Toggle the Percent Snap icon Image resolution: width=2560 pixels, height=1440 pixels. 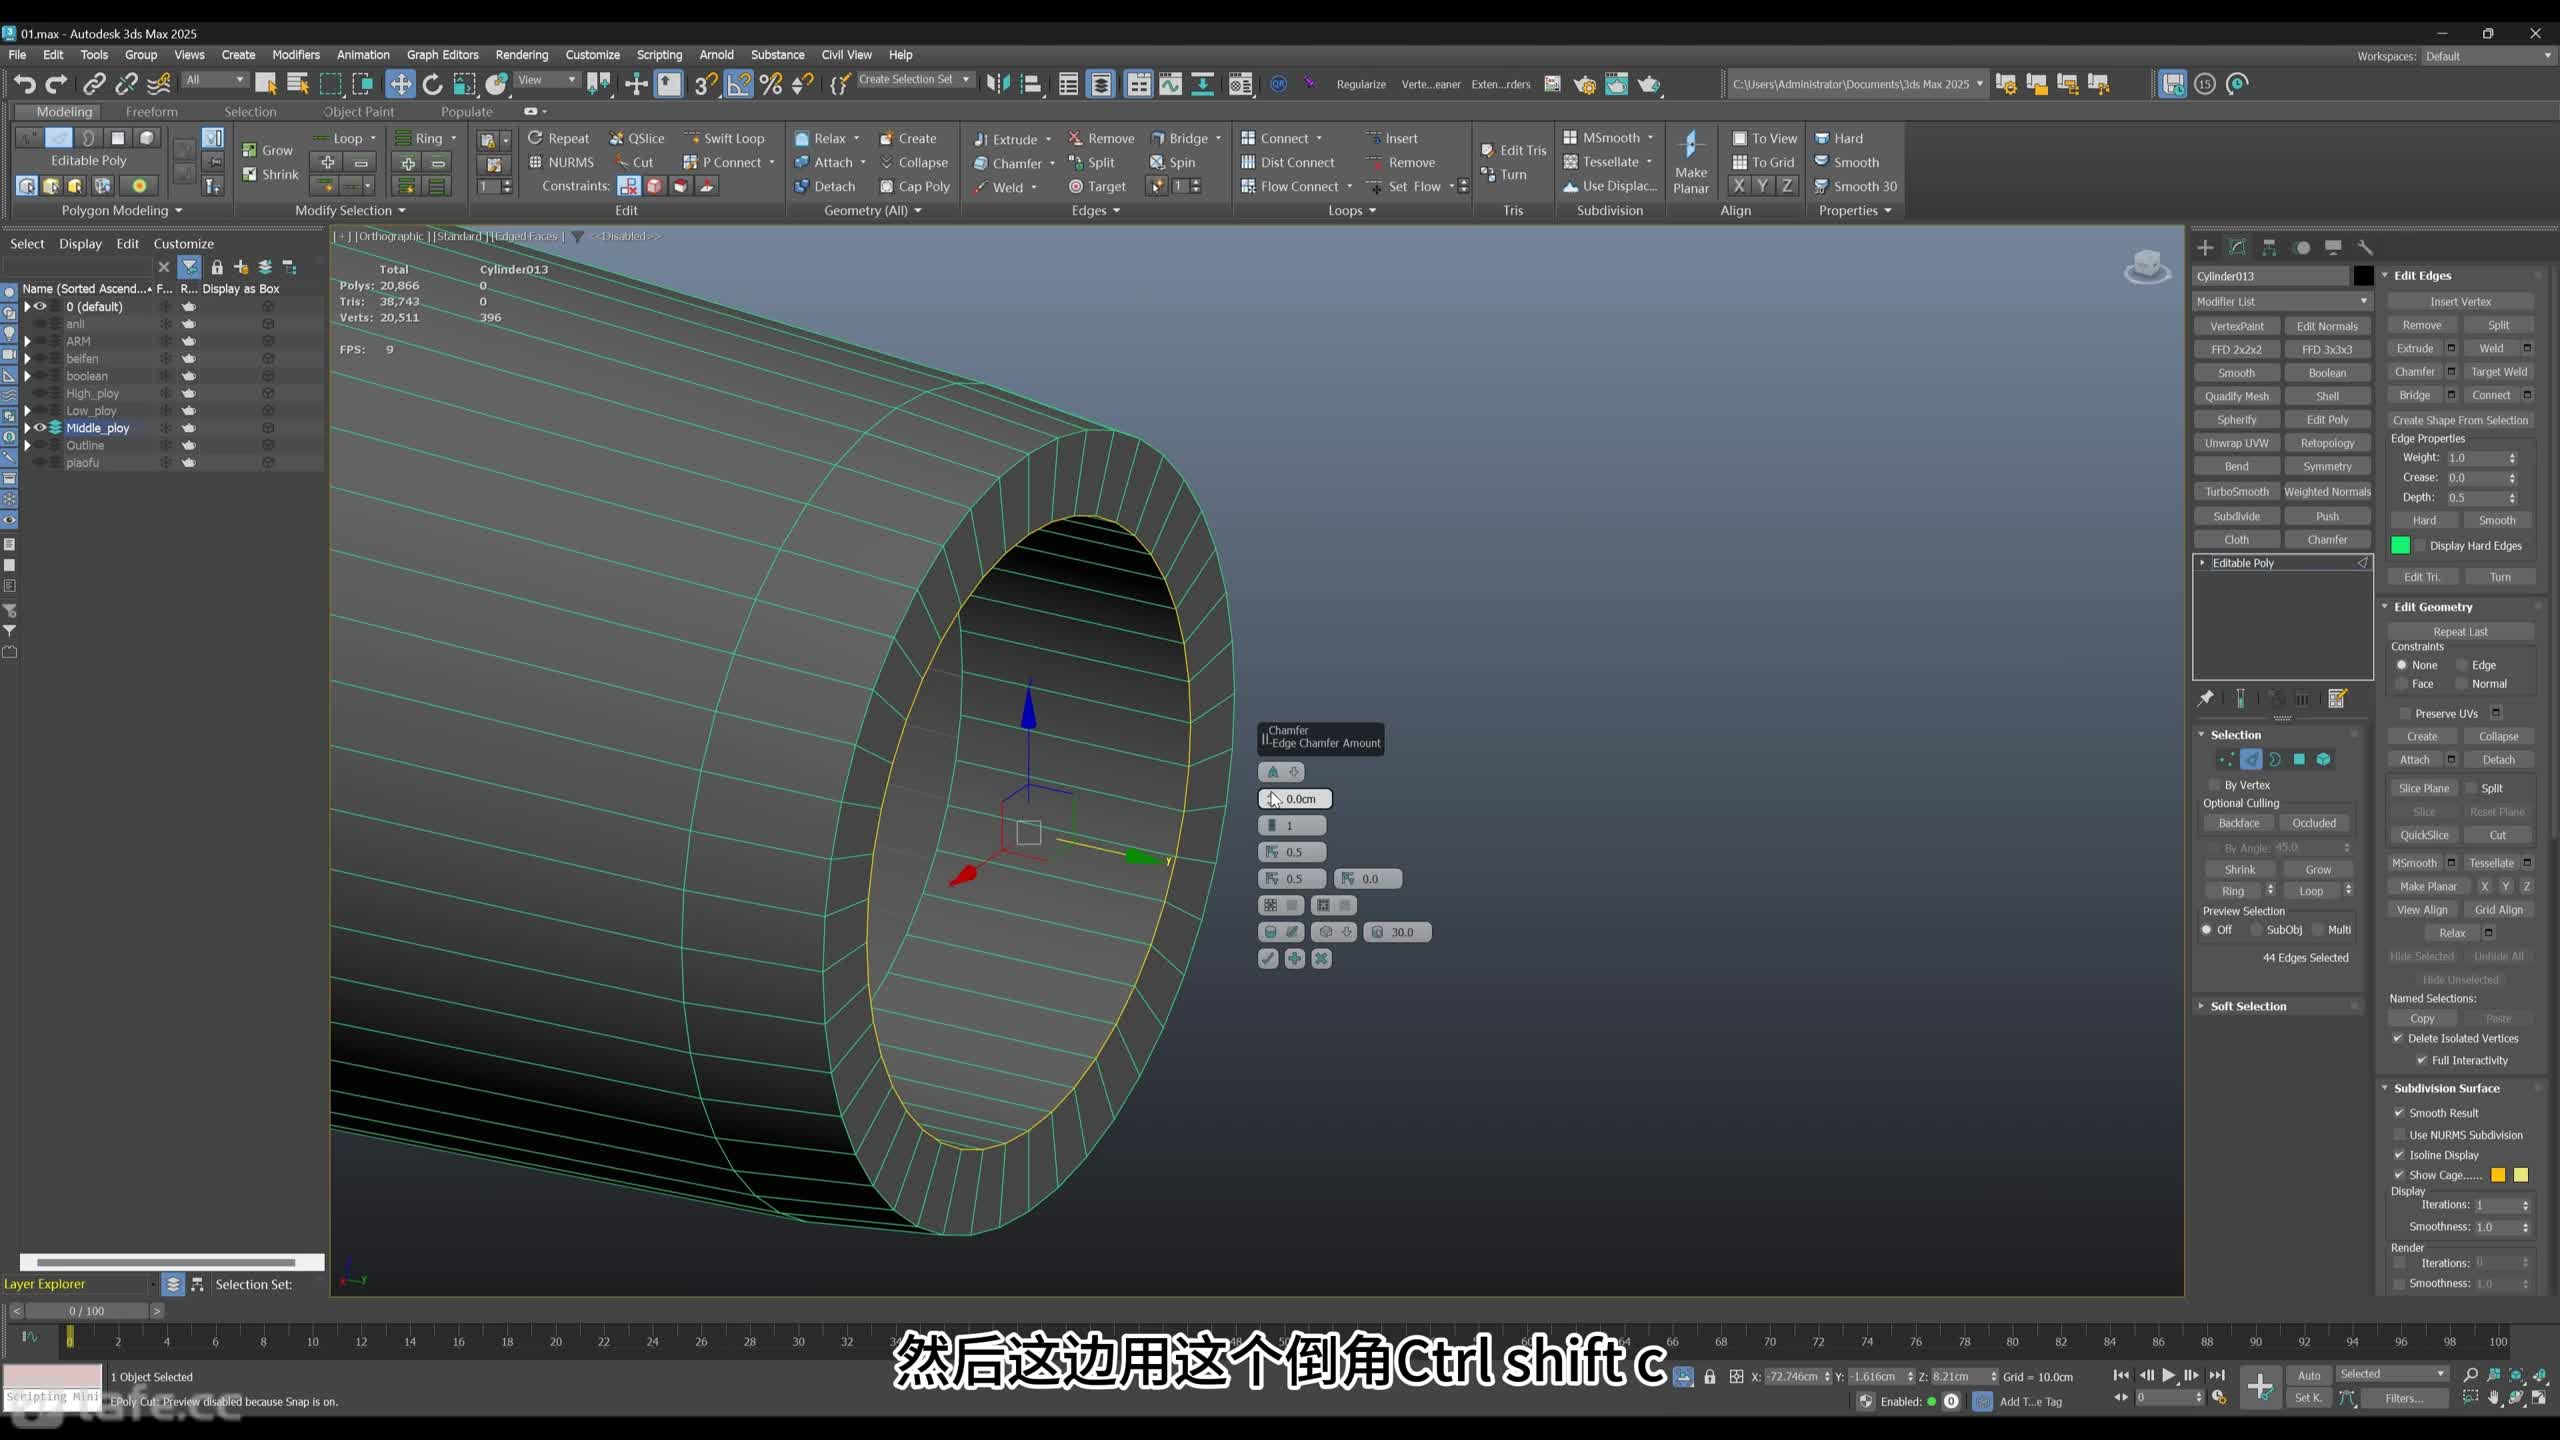pos(770,85)
